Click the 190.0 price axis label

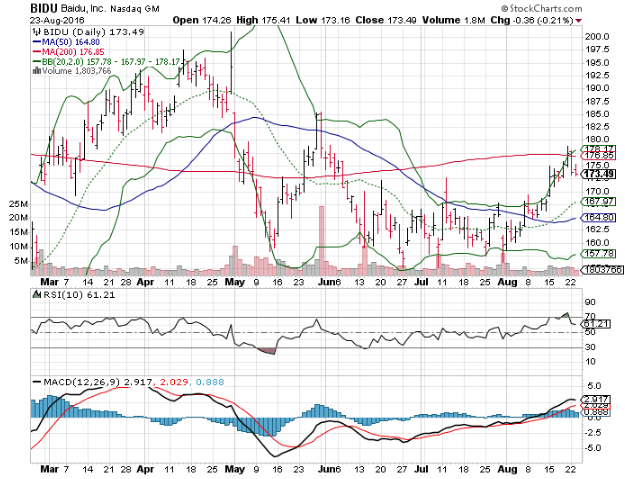pyautogui.click(x=597, y=88)
